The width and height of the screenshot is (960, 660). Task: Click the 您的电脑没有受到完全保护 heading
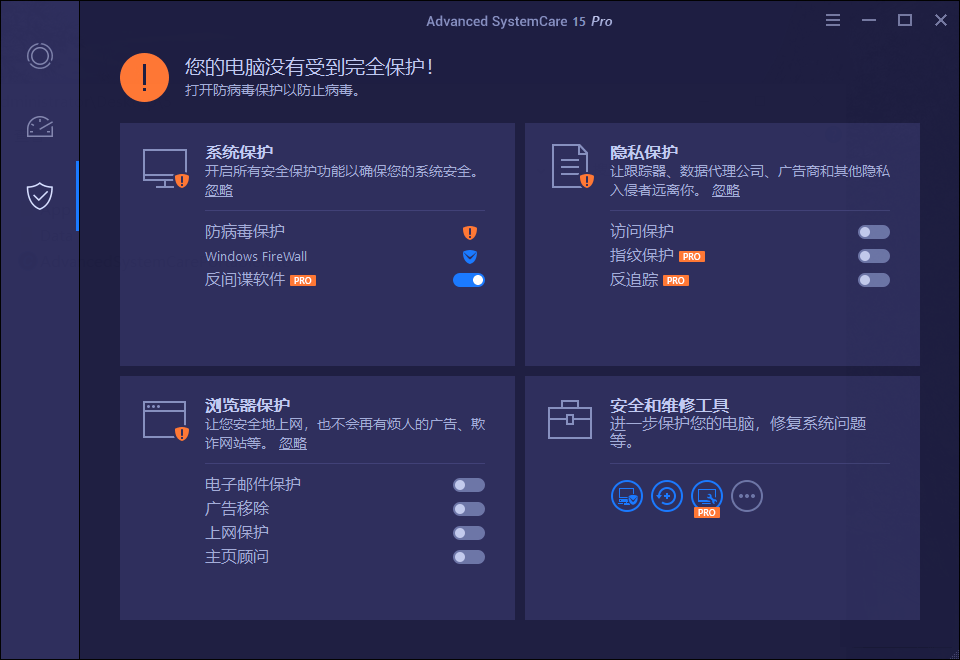click(x=309, y=67)
